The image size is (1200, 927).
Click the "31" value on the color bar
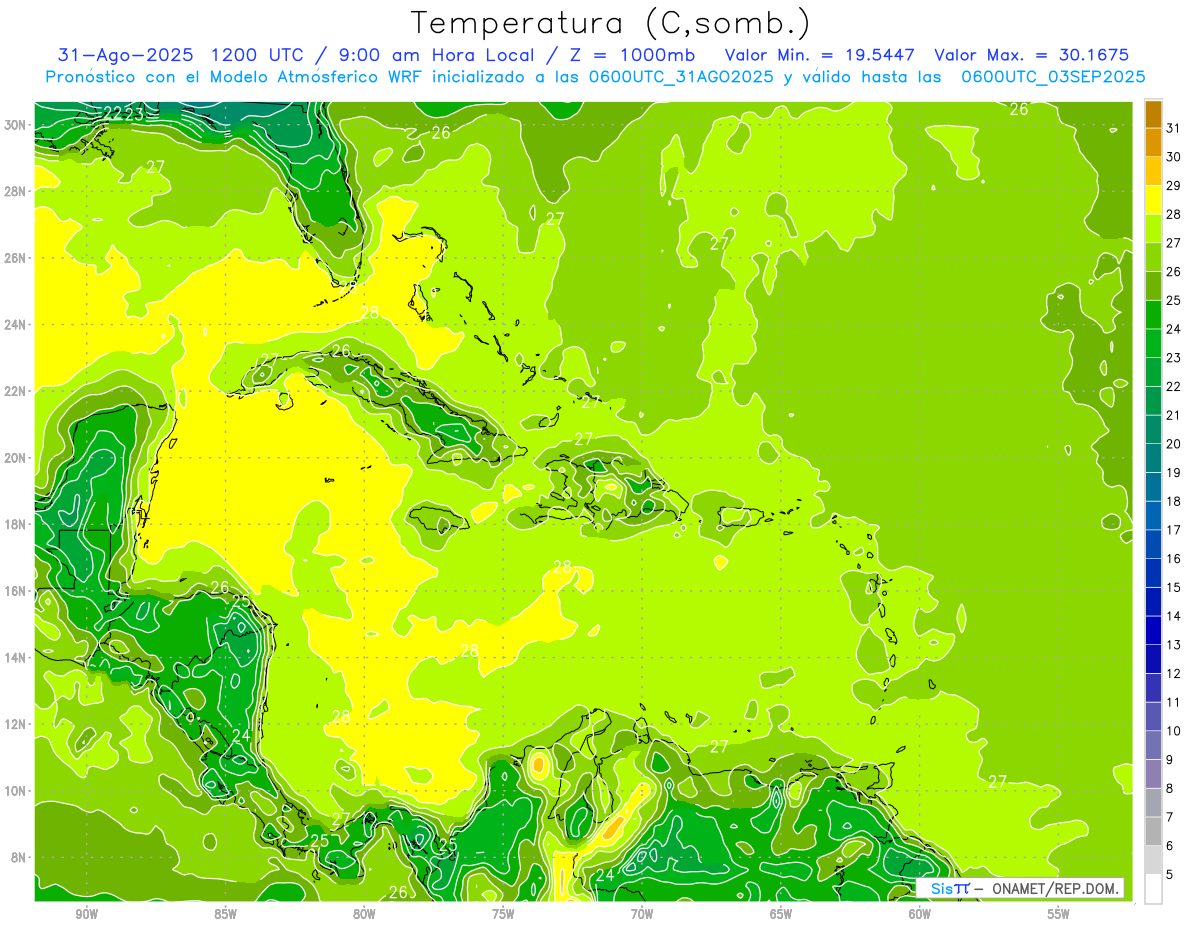click(x=1174, y=127)
